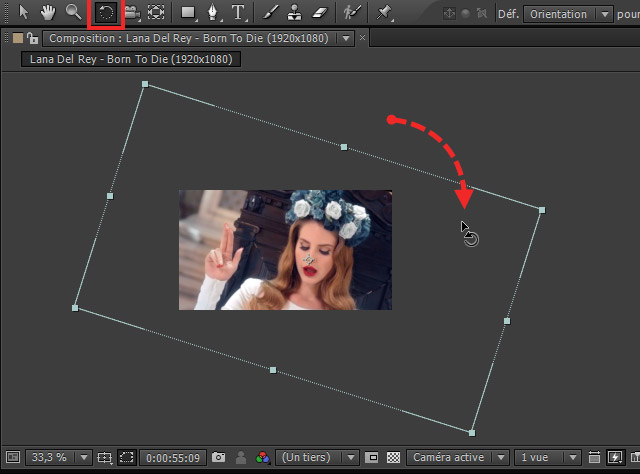The height and width of the screenshot is (474, 640).
Task: Click the bottom edge midpoint handle
Action: coord(273,370)
